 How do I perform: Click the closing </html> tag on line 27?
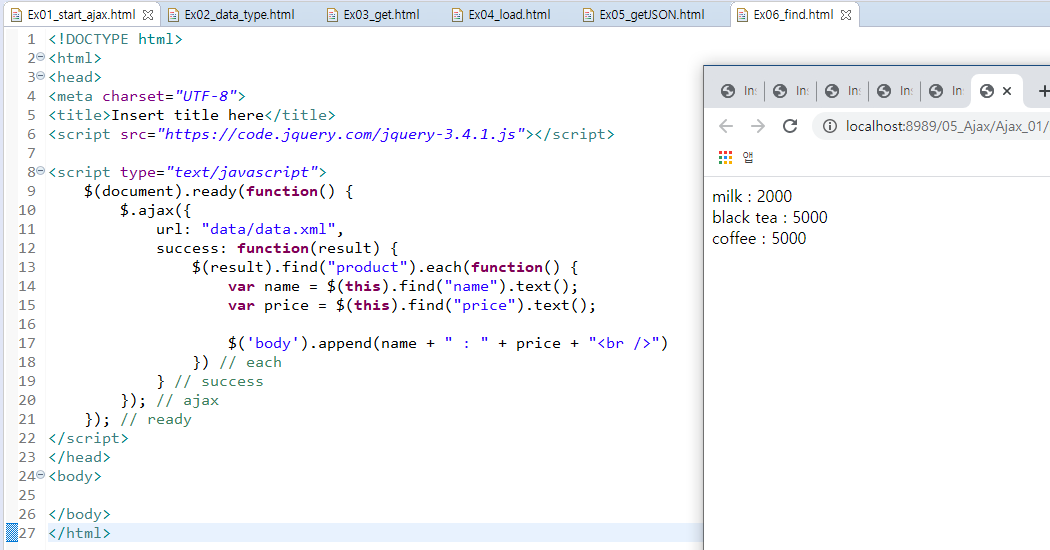[79, 533]
